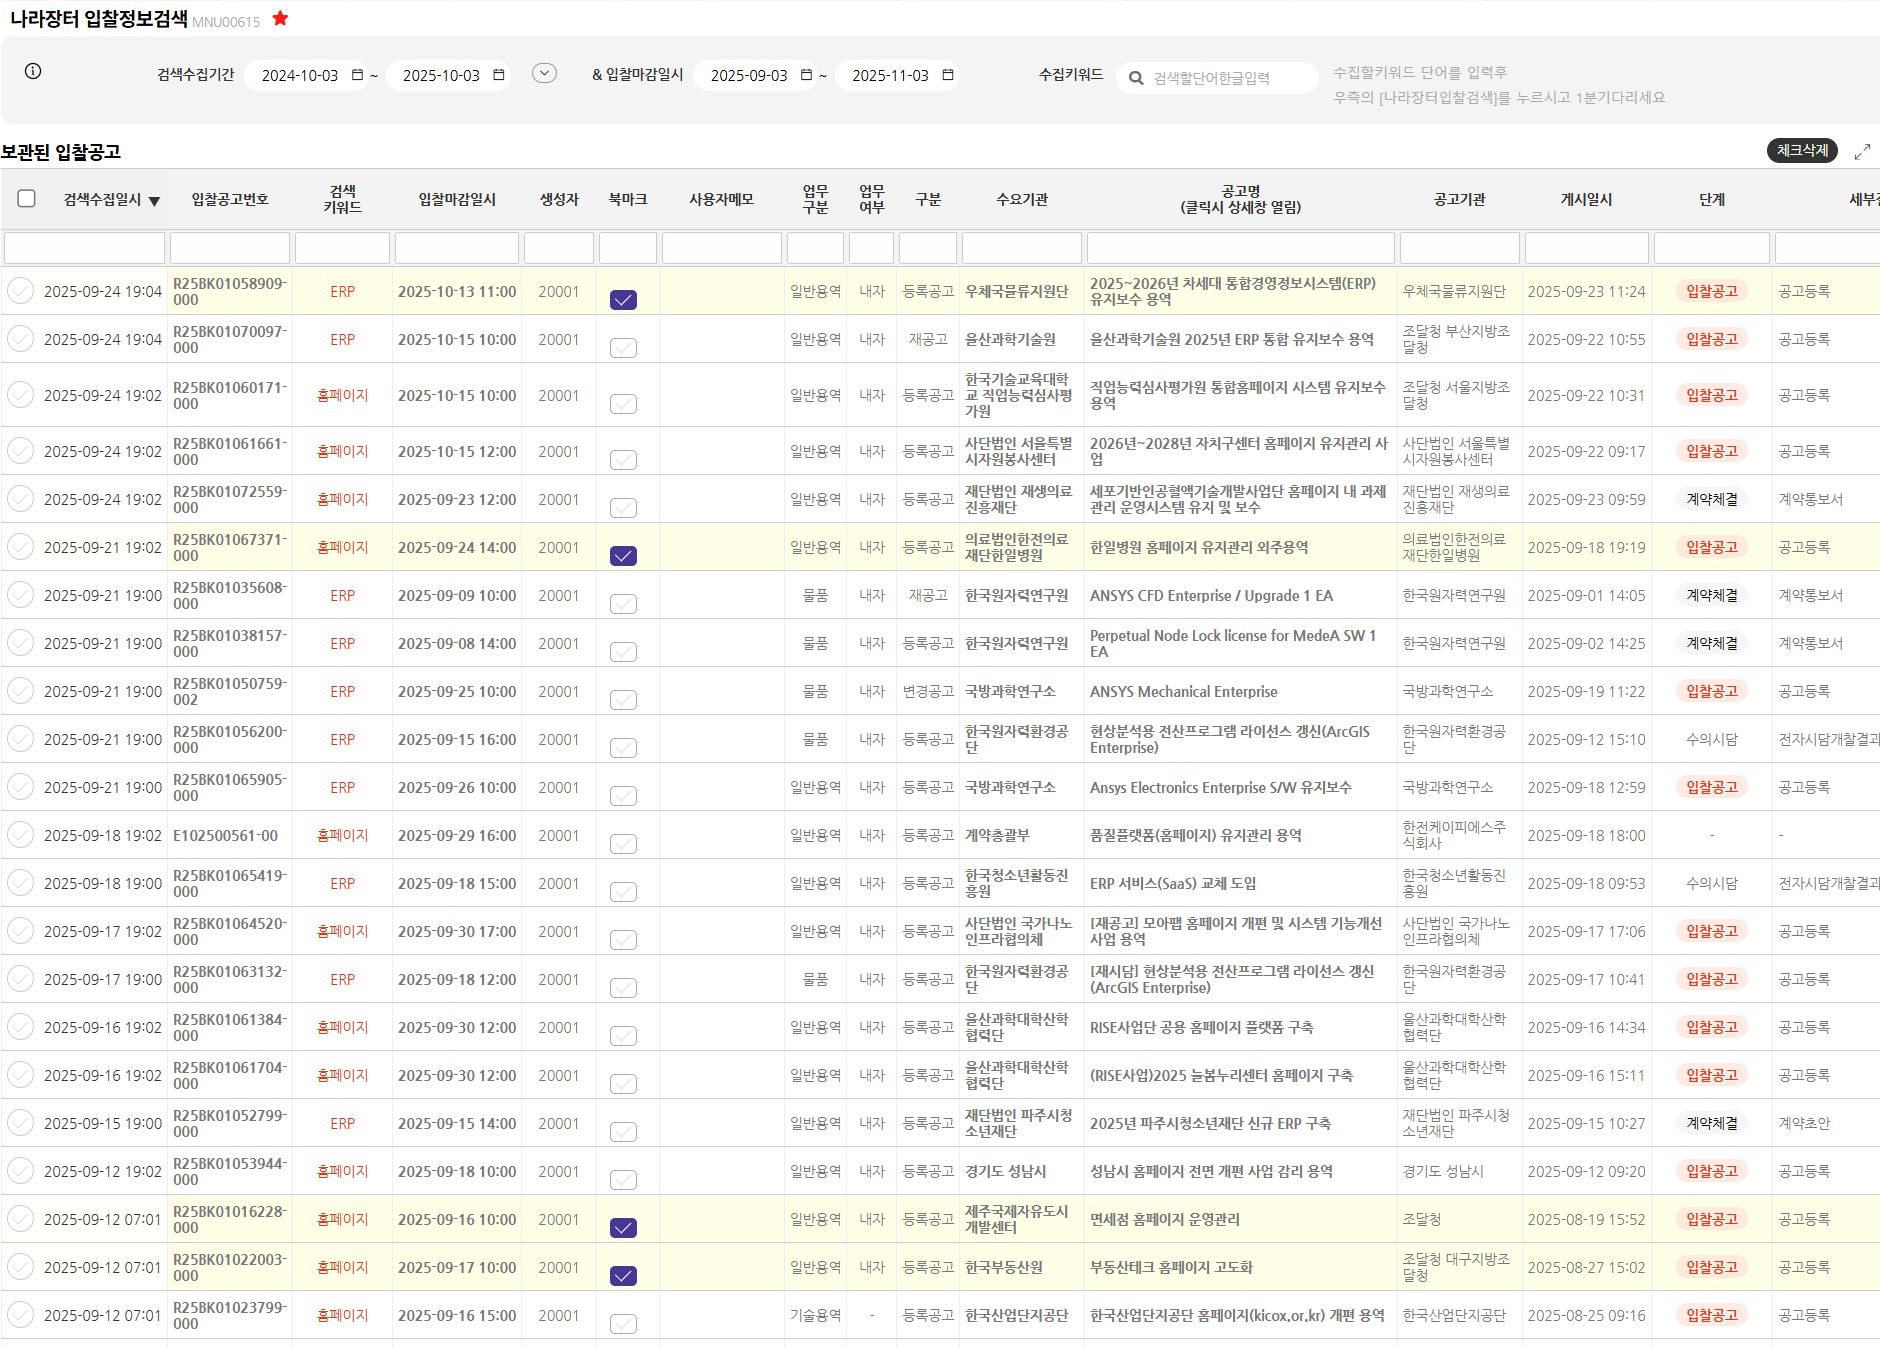The width and height of the screenshot is (1880, 1347).
Task: Open 면세점 홈페이지 운영관리 notice details
Action: pos(1164,1219)
